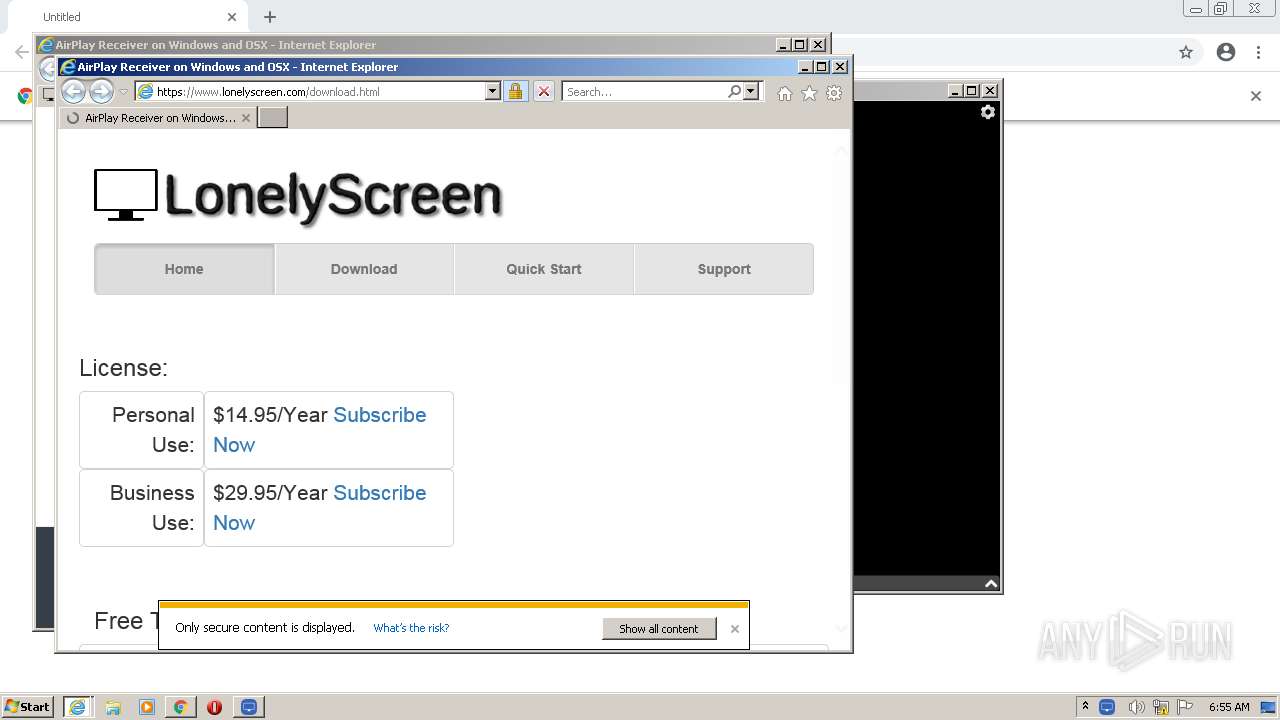Click Subscribe Now for Personal Use
The height and width of the screenshot is (720, 1280).
coord(379,415)
